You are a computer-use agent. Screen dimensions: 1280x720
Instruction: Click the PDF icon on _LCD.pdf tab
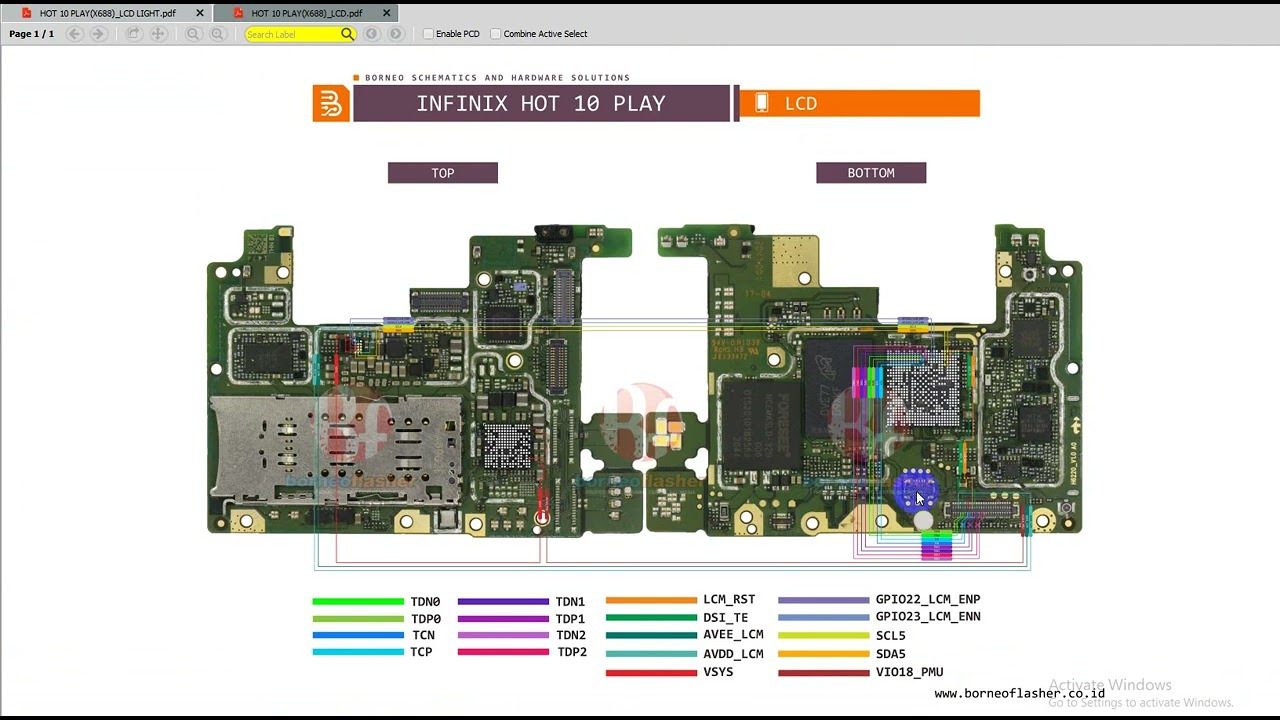[x=239, y=13]
